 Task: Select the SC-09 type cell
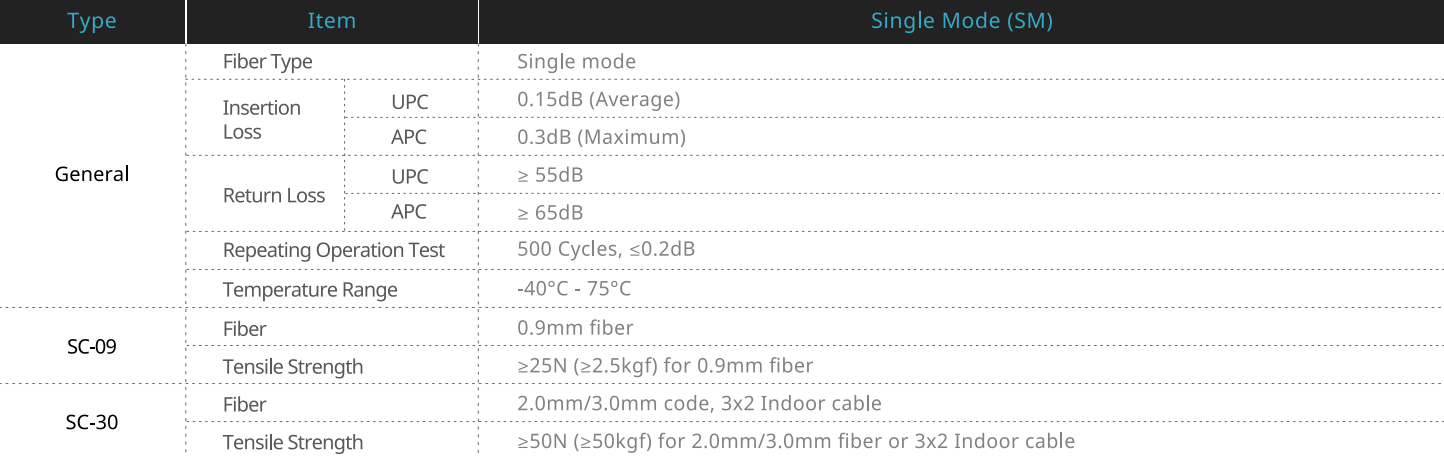click(92, 347)
